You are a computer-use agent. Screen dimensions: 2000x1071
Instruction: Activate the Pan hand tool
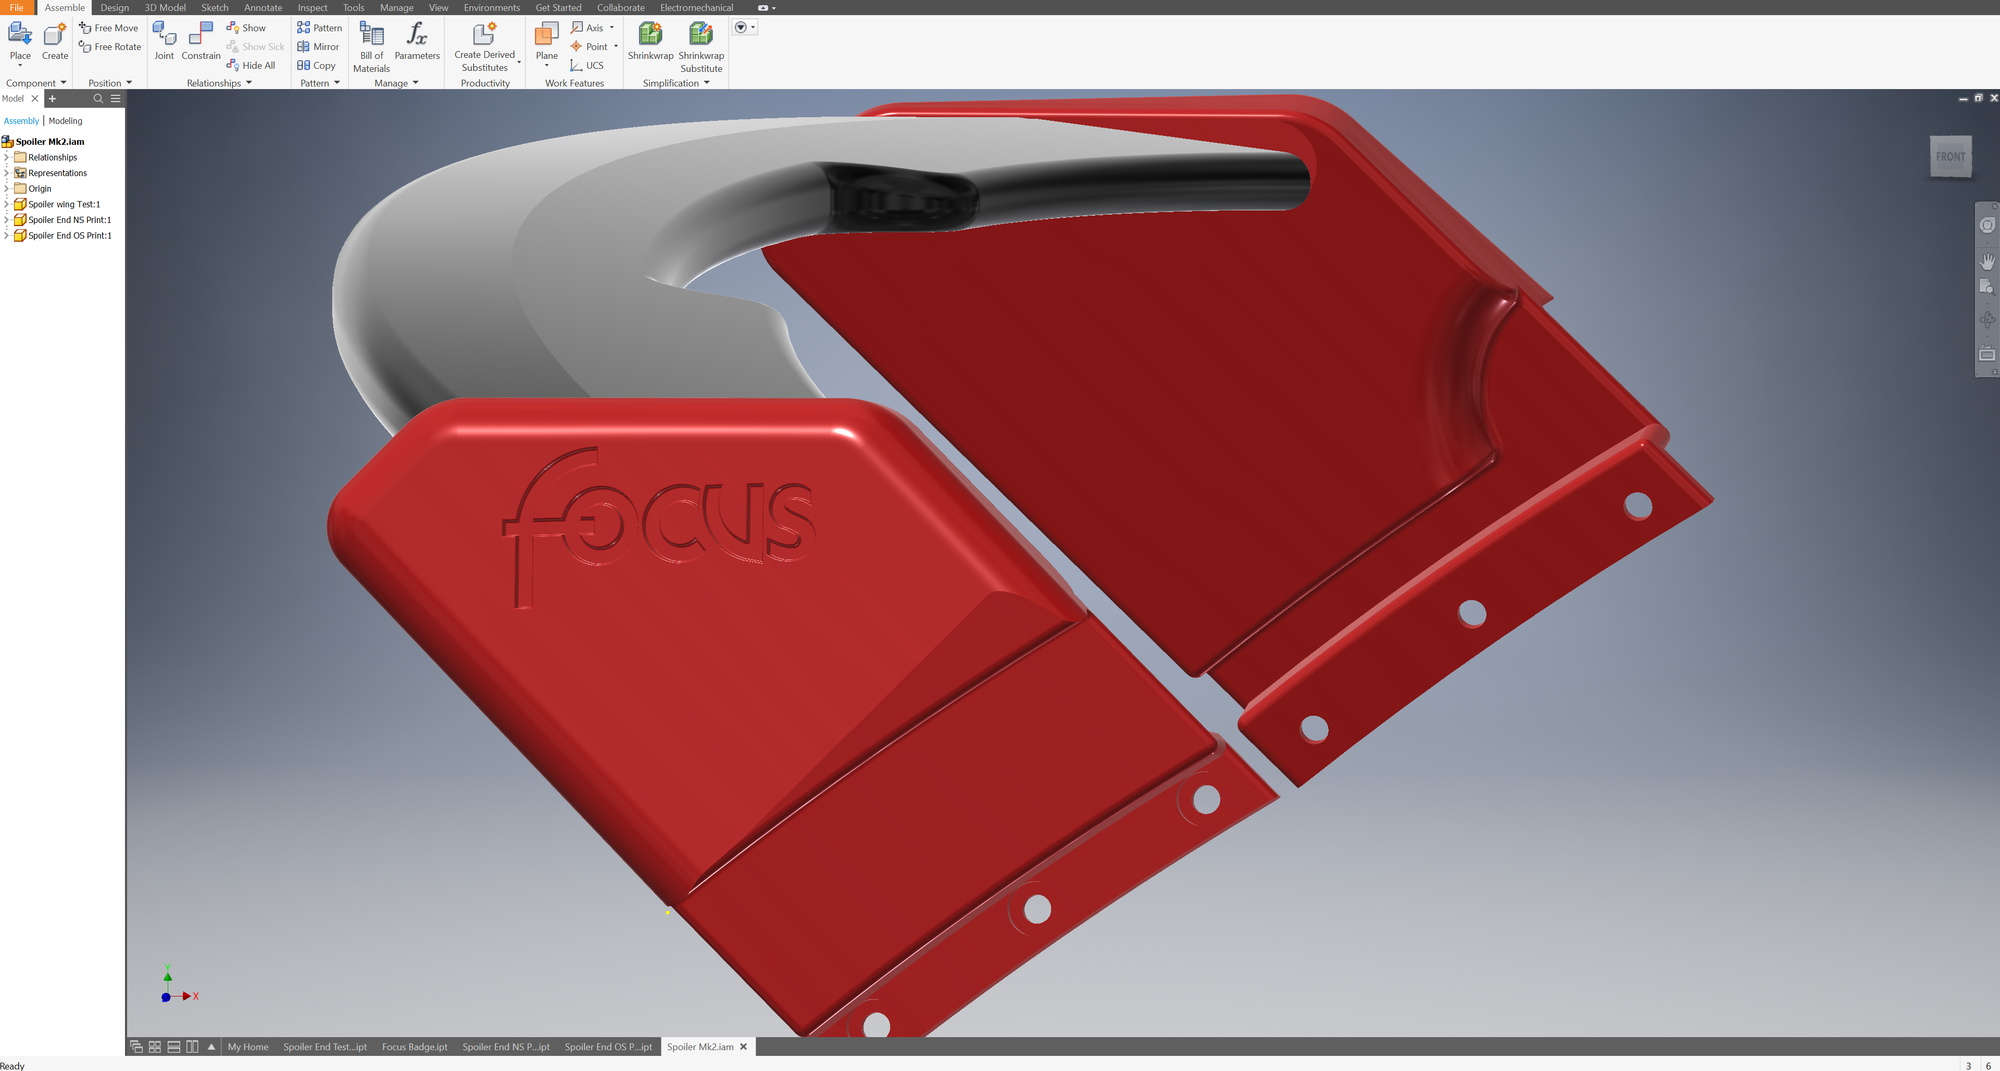point(1987,261)
